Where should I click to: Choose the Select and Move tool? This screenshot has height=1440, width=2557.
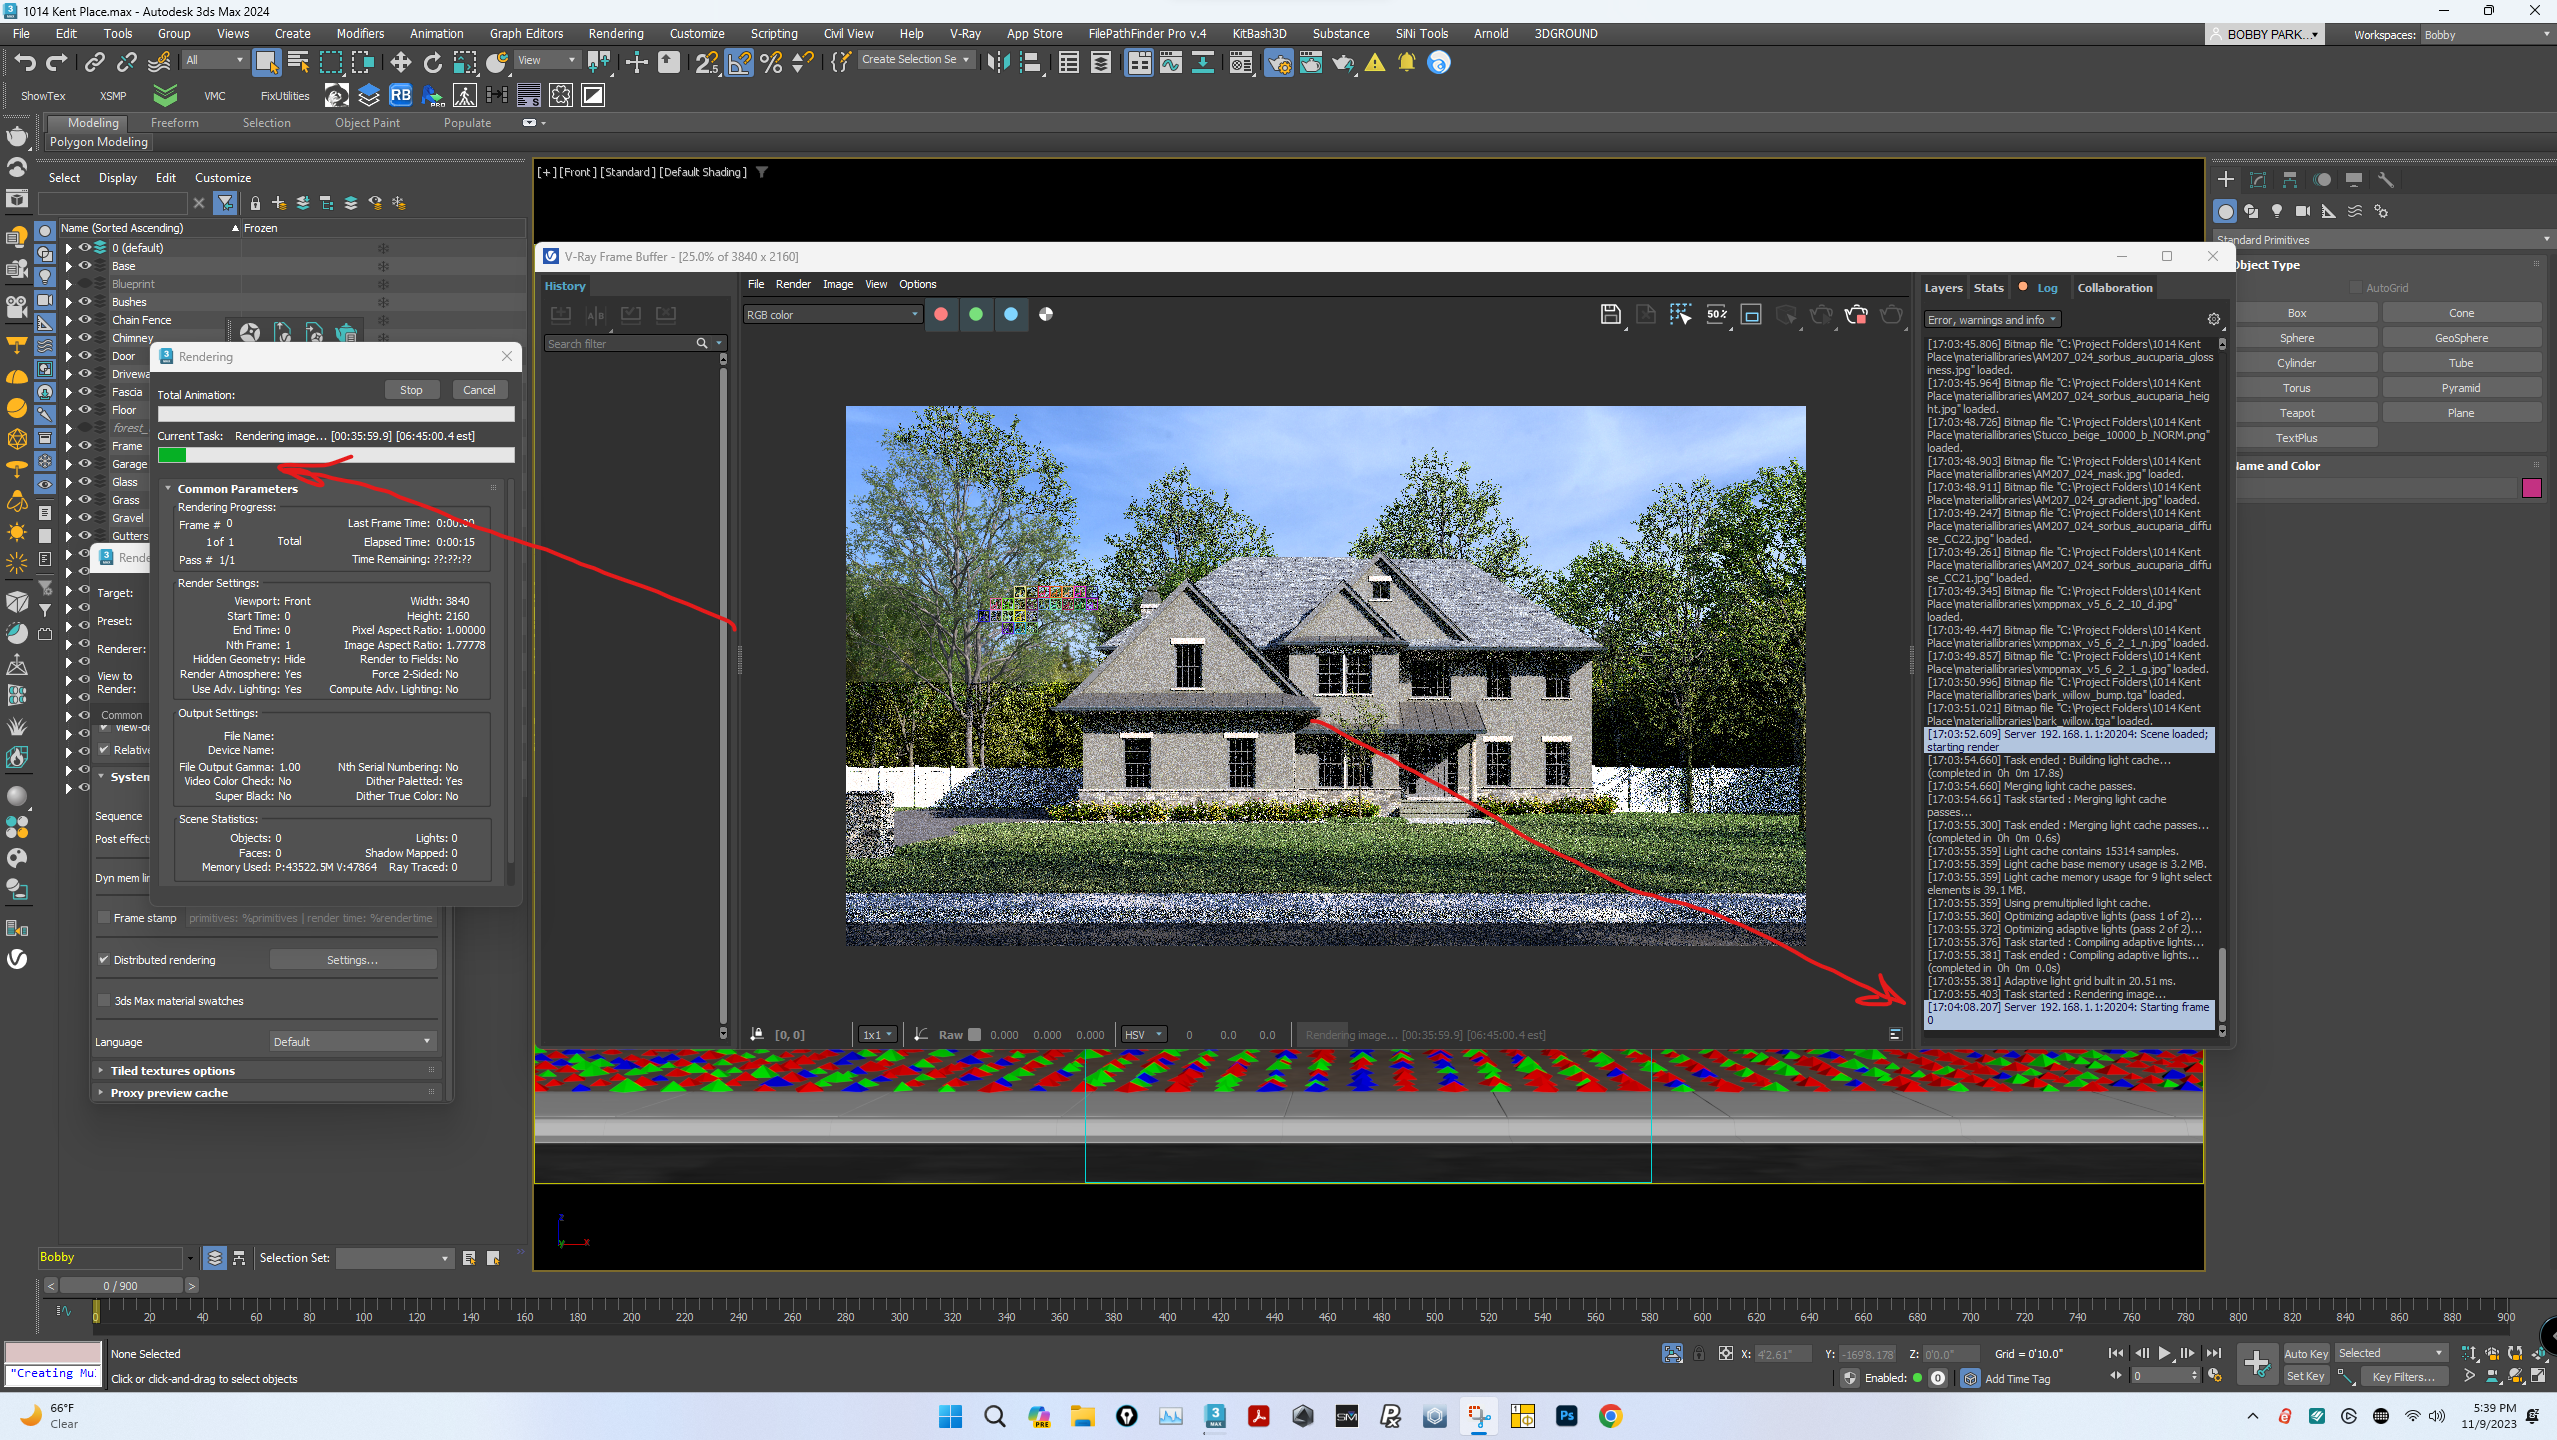(x=400, y=63)
